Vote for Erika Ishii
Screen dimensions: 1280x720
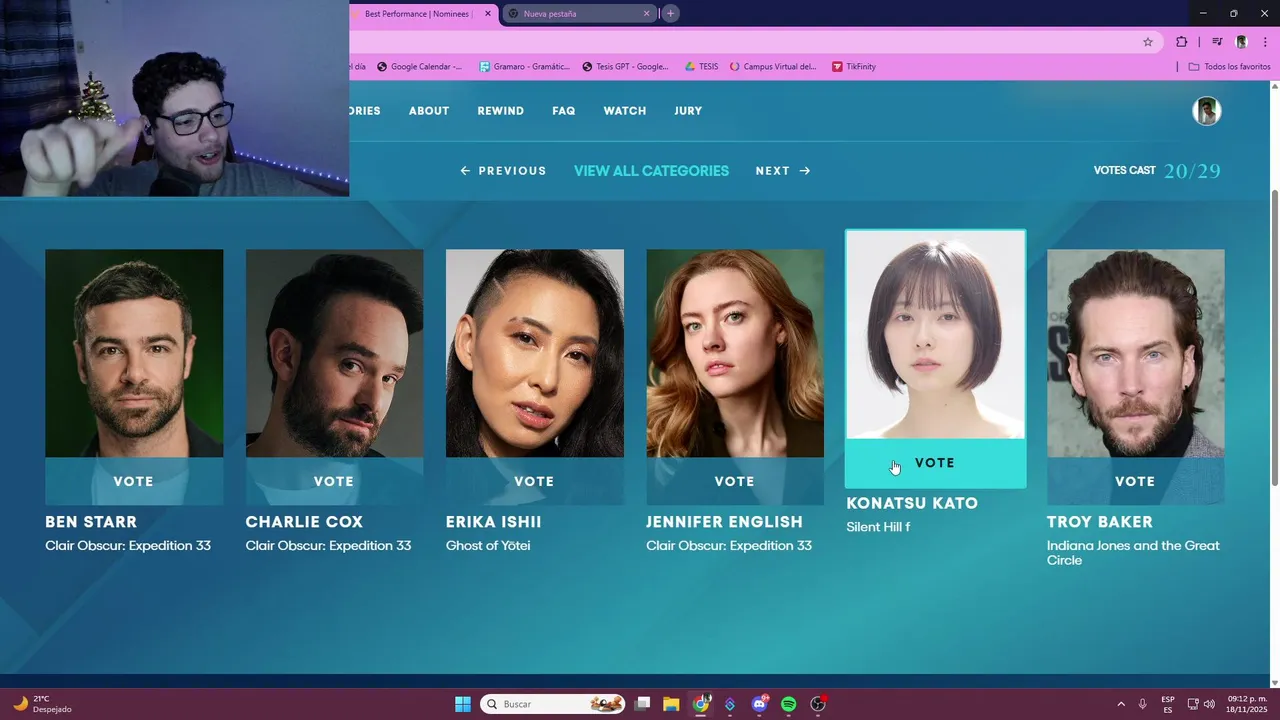tap(534, 481)
